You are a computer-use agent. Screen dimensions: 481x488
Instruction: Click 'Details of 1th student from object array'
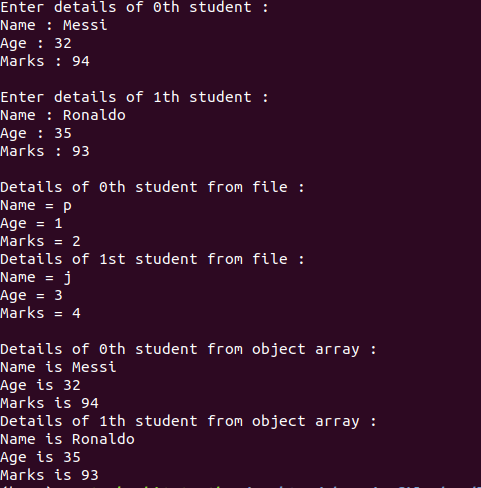[188, 422]
